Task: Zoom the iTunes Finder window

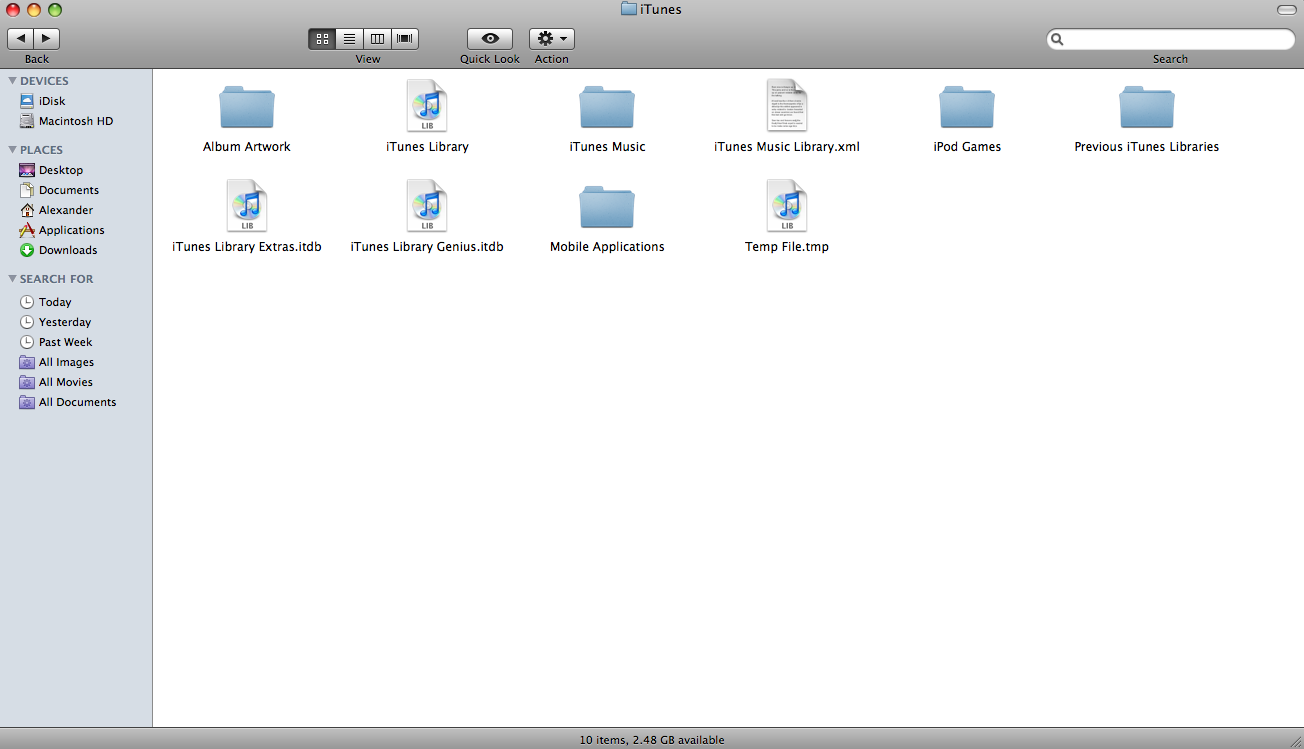Action: pyautogui.click(x=55, y=9)
